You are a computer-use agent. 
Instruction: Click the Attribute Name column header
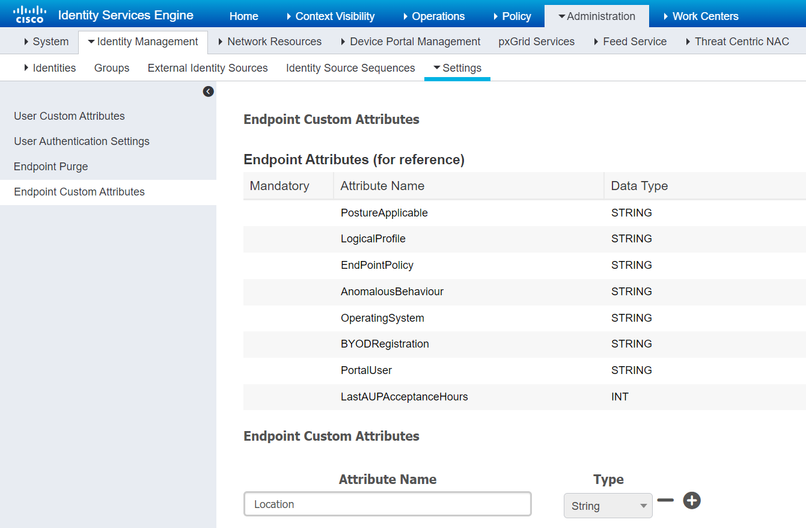[x=382, y=186]
